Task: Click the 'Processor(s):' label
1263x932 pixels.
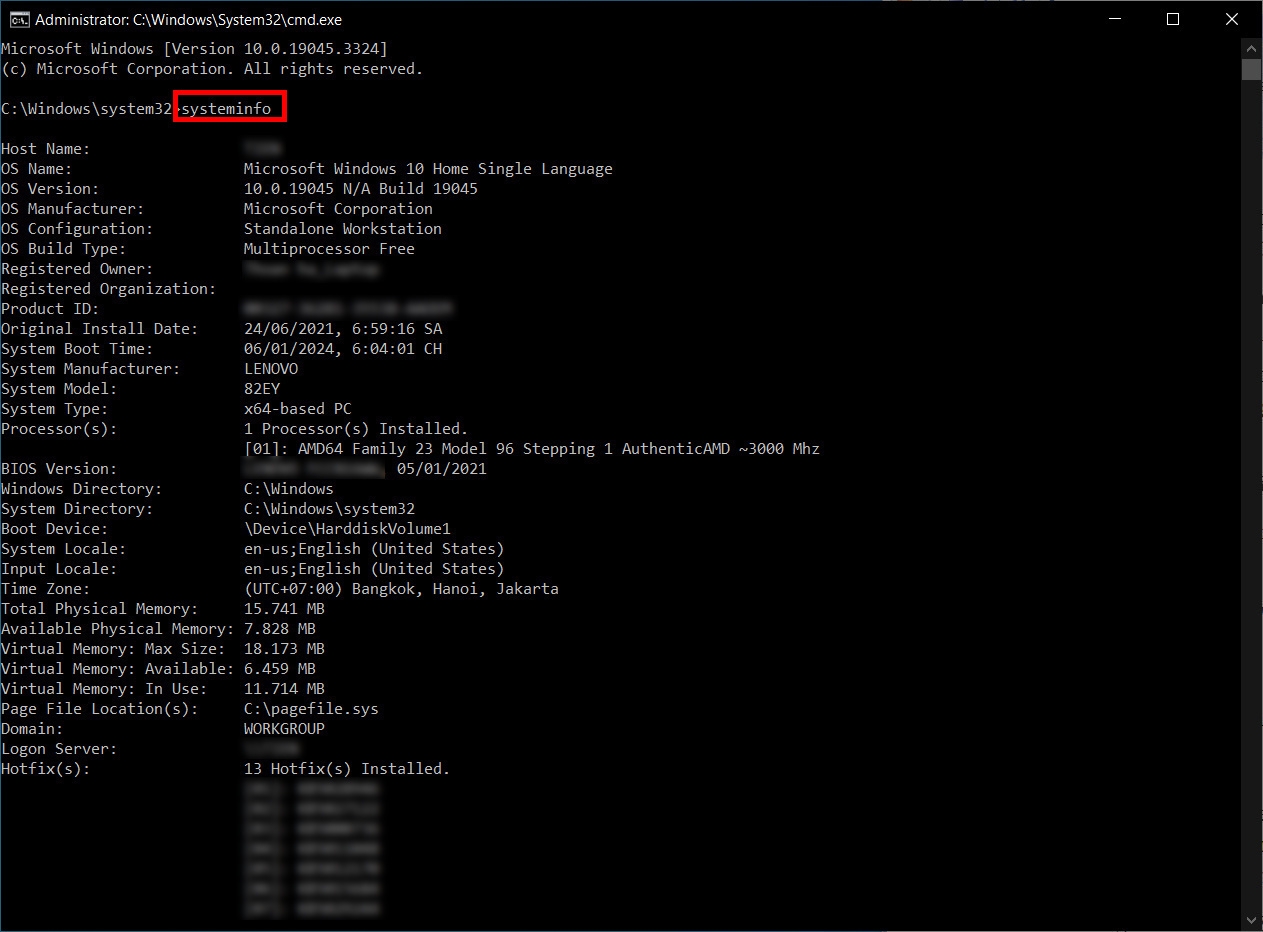Action: [59, 429]
